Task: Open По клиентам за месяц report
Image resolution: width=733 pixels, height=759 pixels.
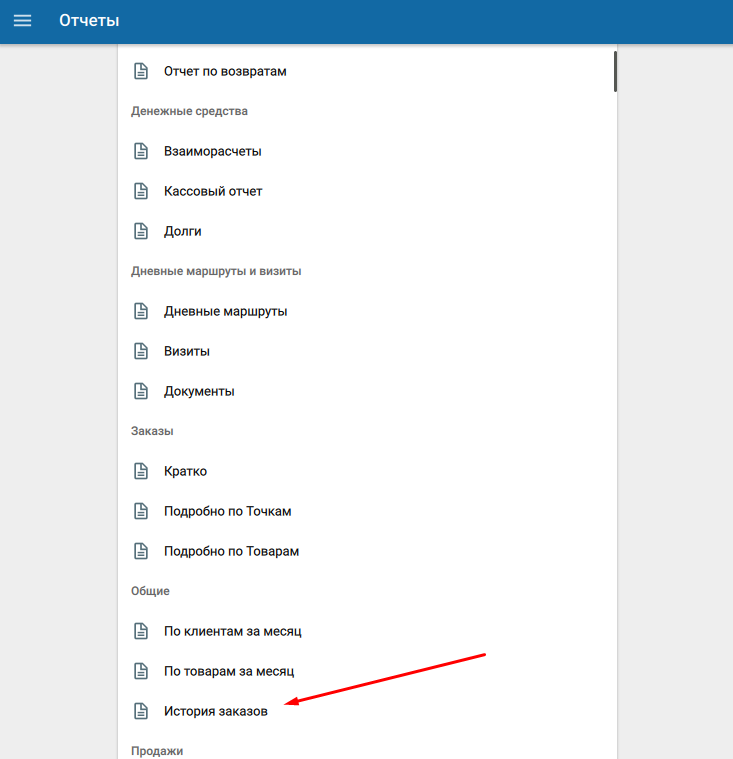Action: (232, 631)
